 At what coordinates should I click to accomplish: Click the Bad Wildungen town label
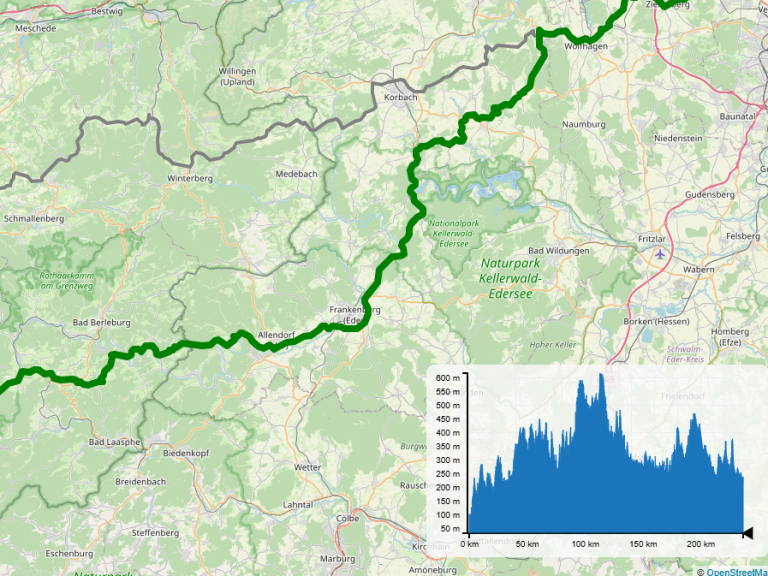(x=558, y=250)
